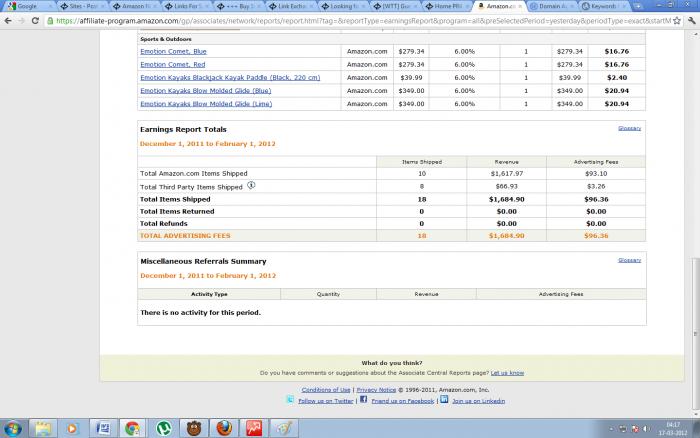The width and height of the screenshot is (700, 438).
Task: Launch the media player taskbar icon
Action: (x=71, y=429)
